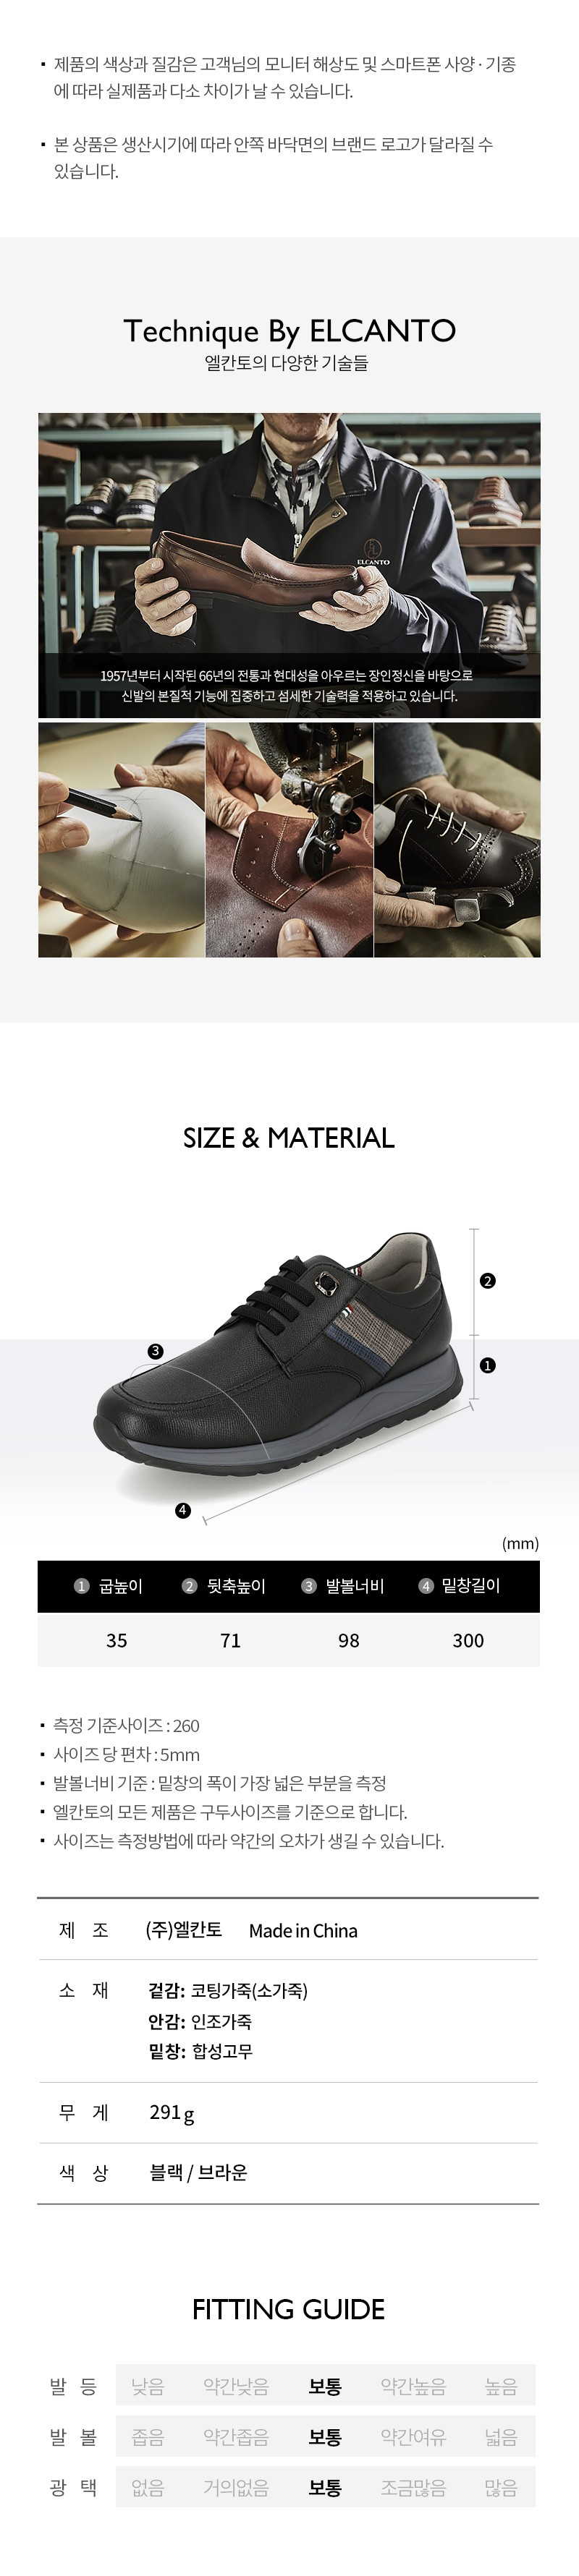Select the 밑창길이 table header
Image resolution: width=579 pixels, height=2576 pixels.
[460, 1586]
